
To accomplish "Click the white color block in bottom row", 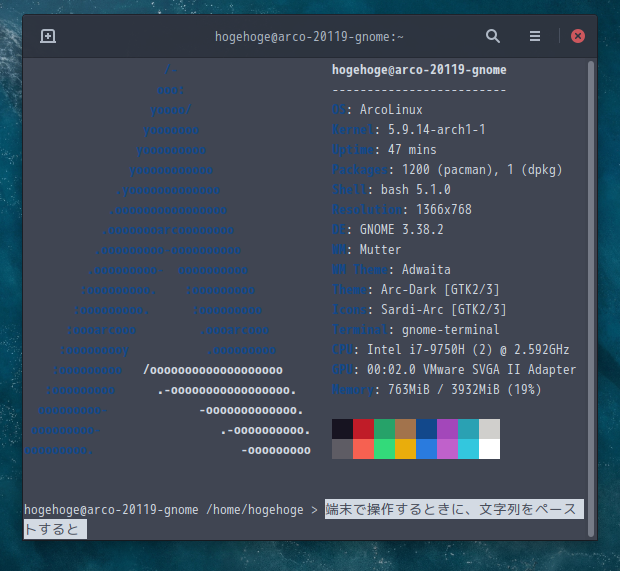I will pyautogui.click(x=489, y=449).
